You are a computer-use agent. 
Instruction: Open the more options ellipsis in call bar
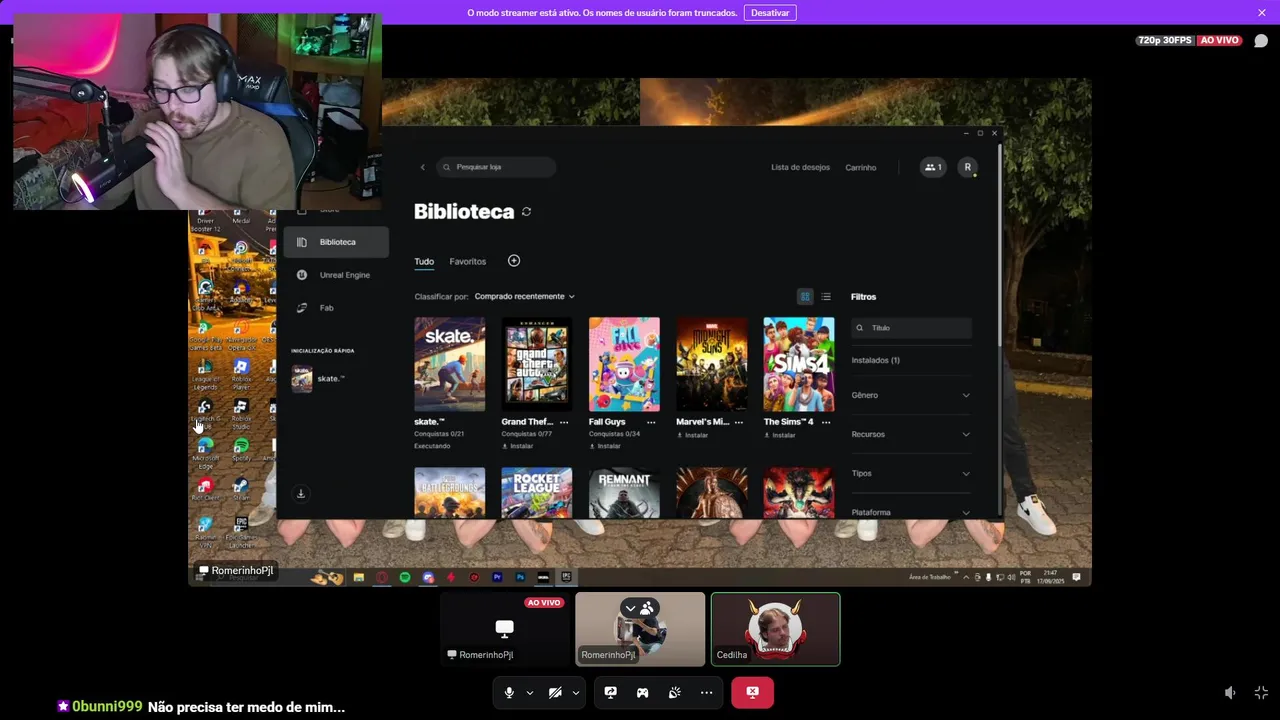pos(706,692)
